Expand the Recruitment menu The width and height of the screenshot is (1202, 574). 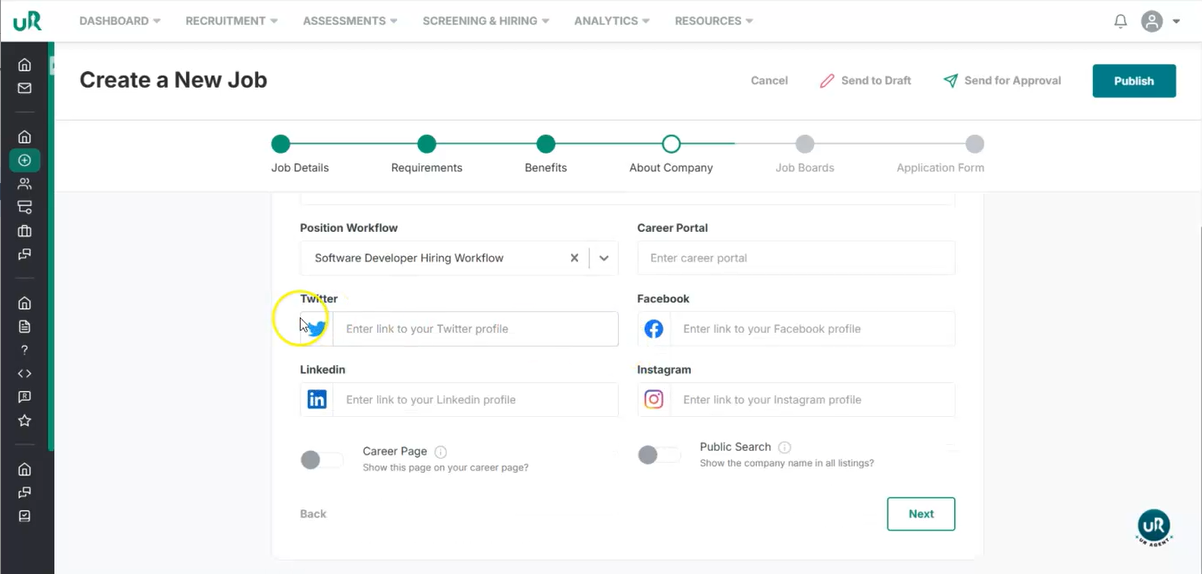(231, 21)
